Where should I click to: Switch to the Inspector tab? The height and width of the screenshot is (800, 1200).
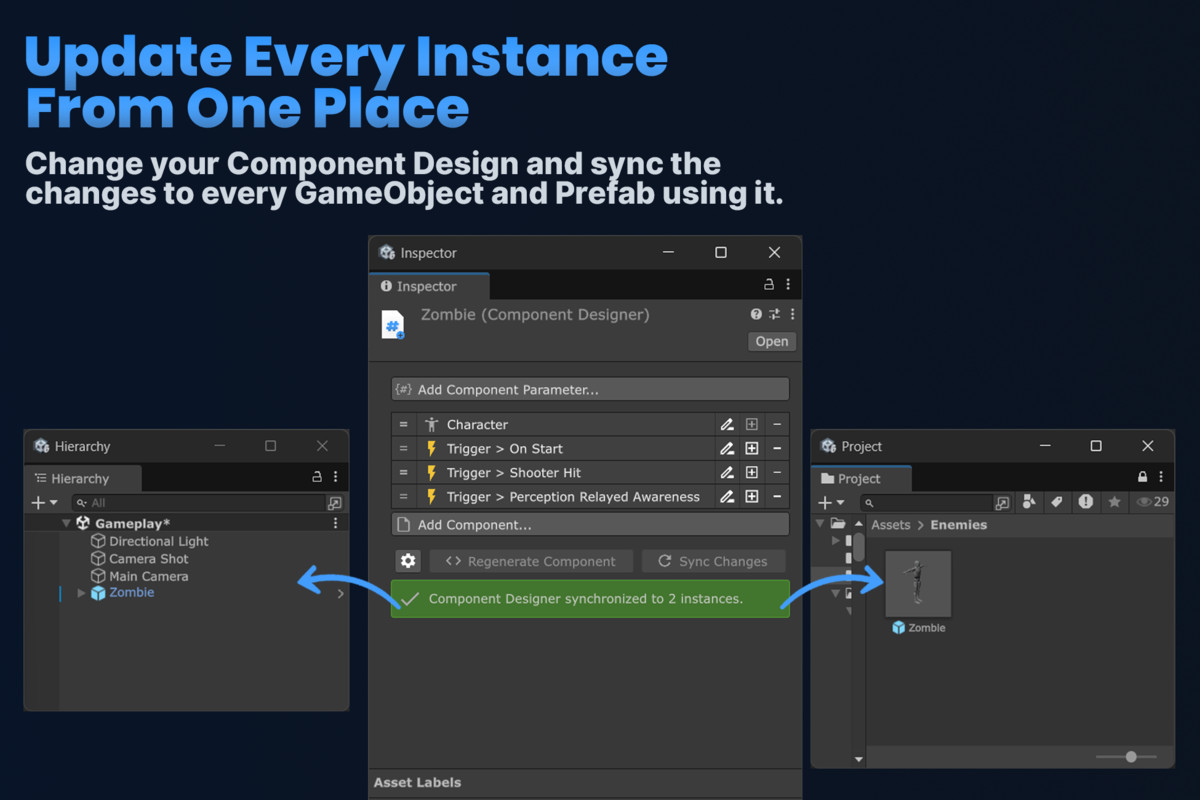tap(429, 286)
